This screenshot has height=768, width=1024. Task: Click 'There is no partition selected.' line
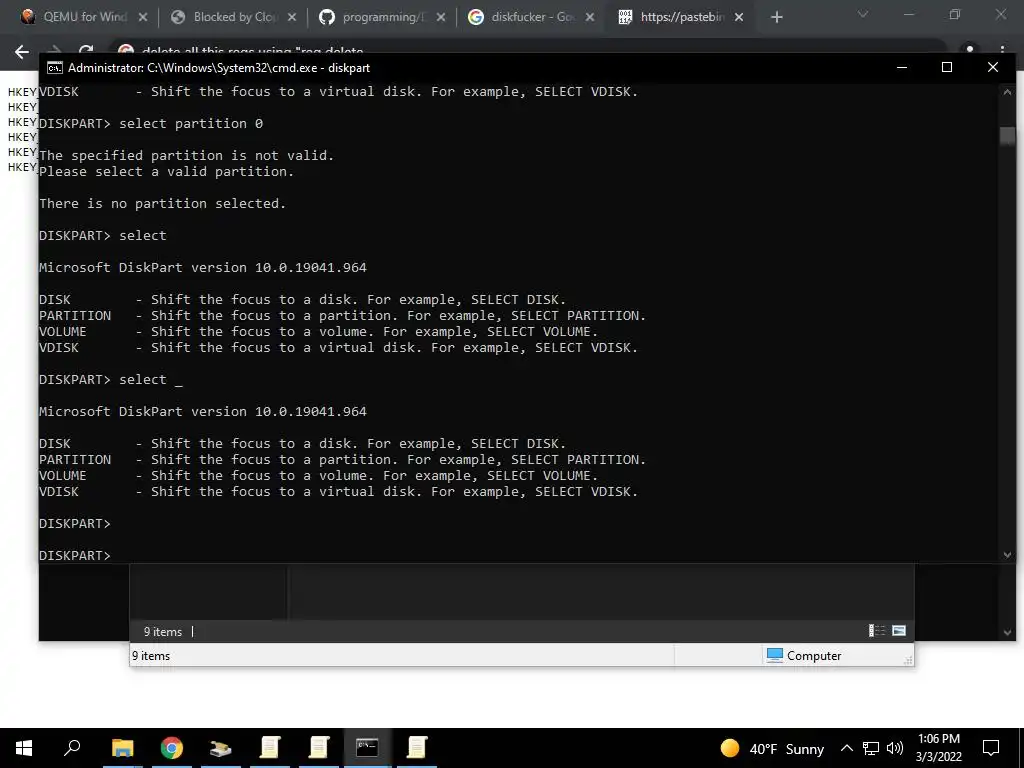click(x=163, y=204)
